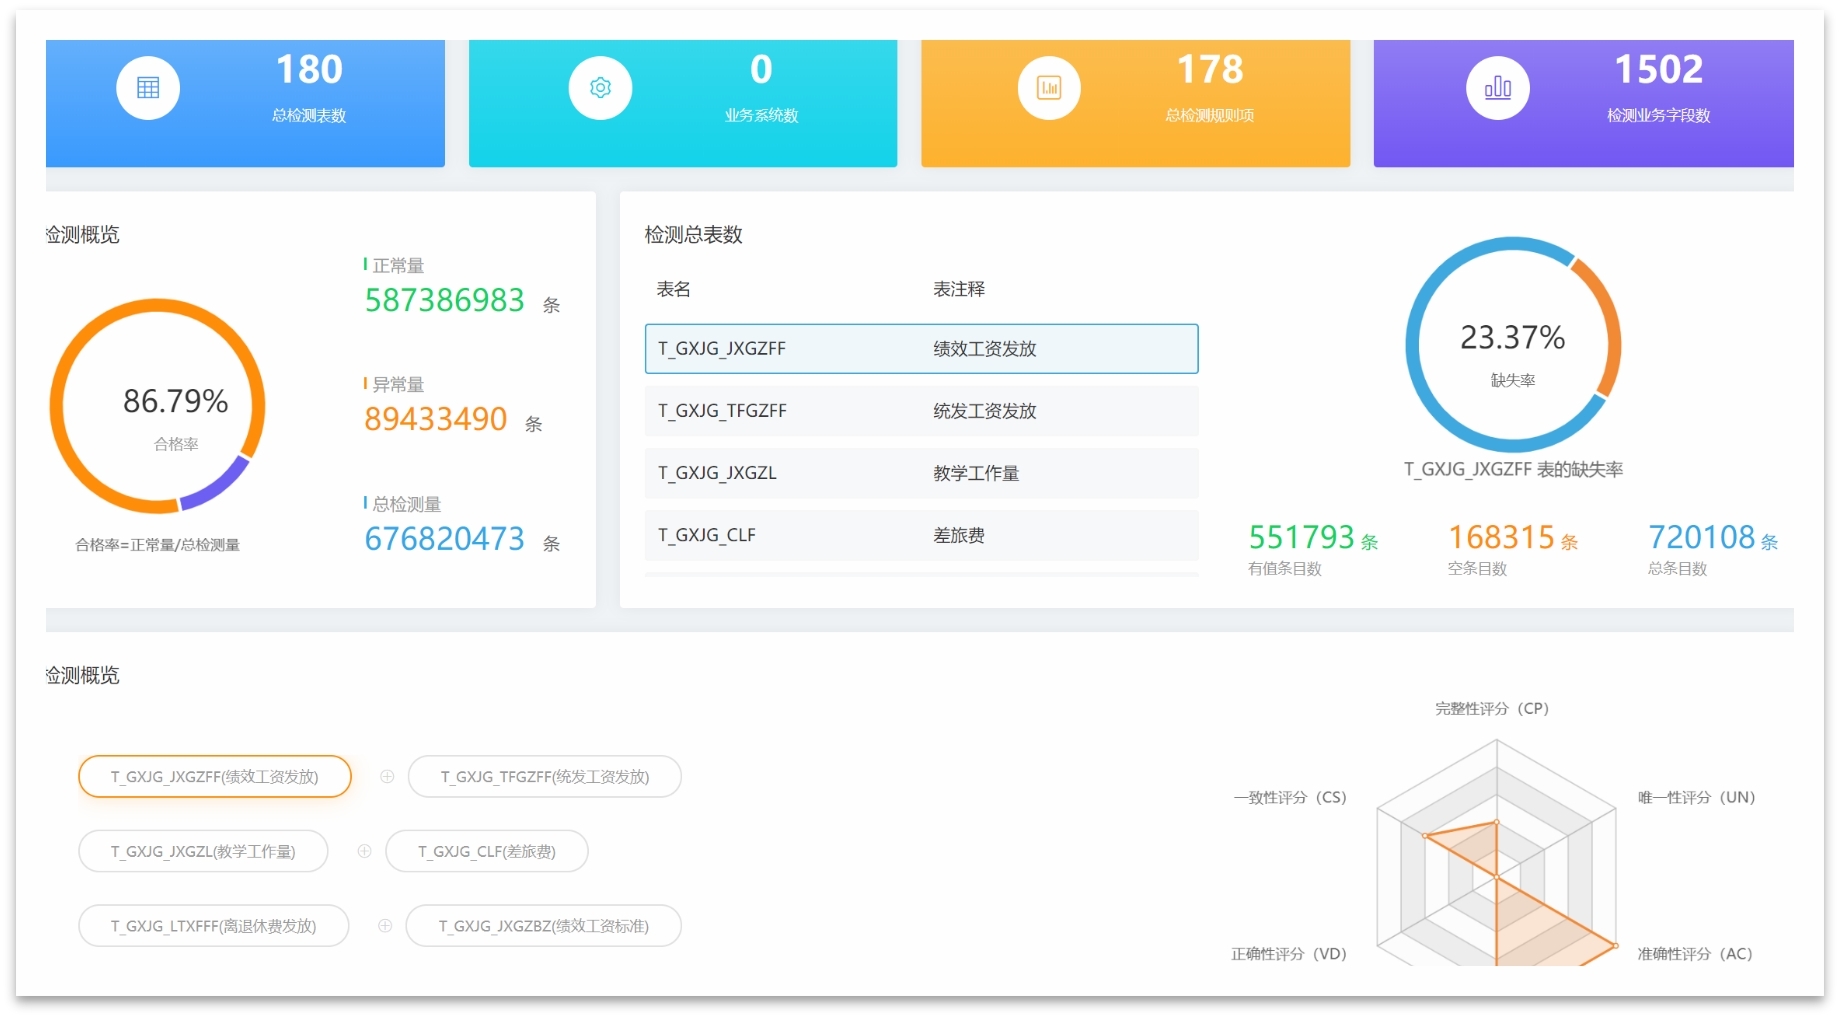This screenshot has width=1840, height=1019.
Task: Click the 一致性评分（CS）radar axis label
Action: pyautogui.click(x=1290, y=797)
